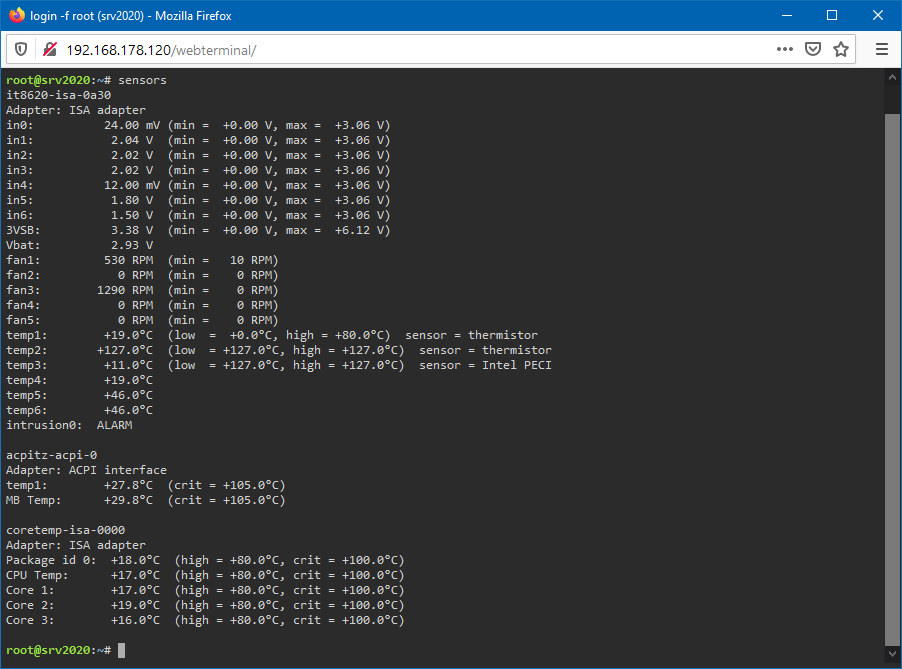
Task: Click the temp2 '+127.0°C' reading
Action: tap(125, 350)
